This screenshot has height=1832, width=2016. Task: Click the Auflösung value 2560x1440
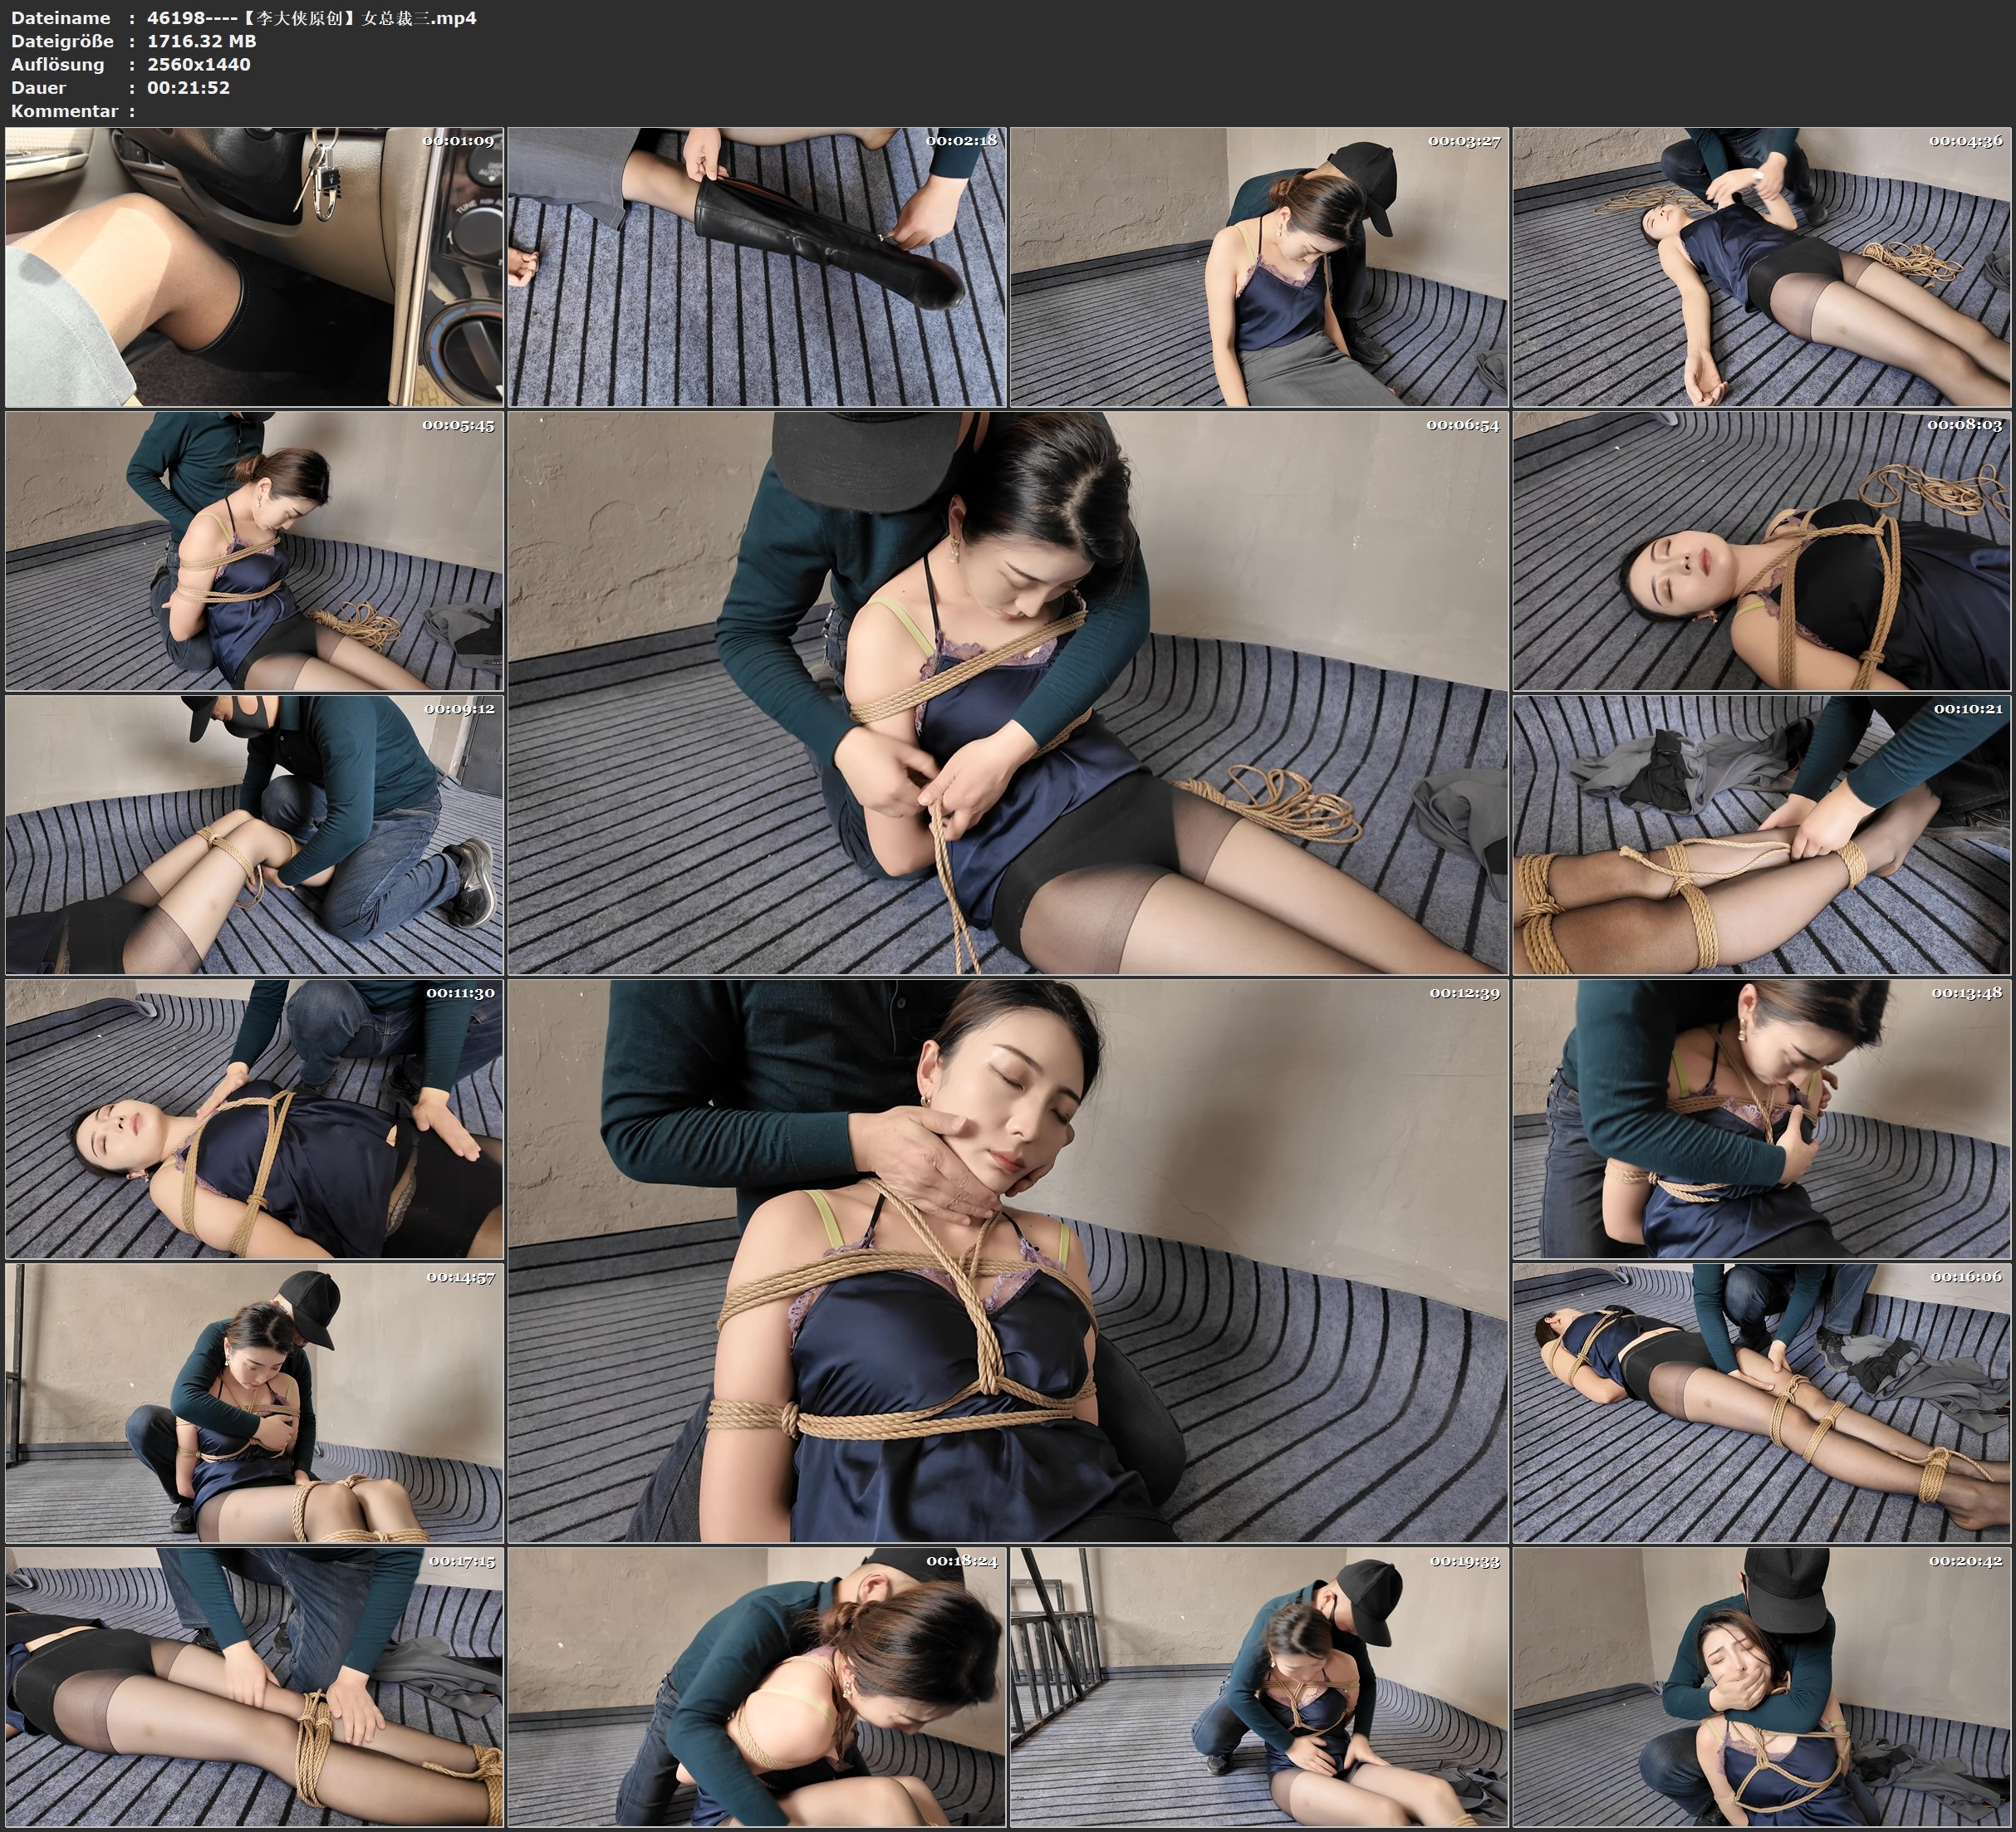click(198, 64)
